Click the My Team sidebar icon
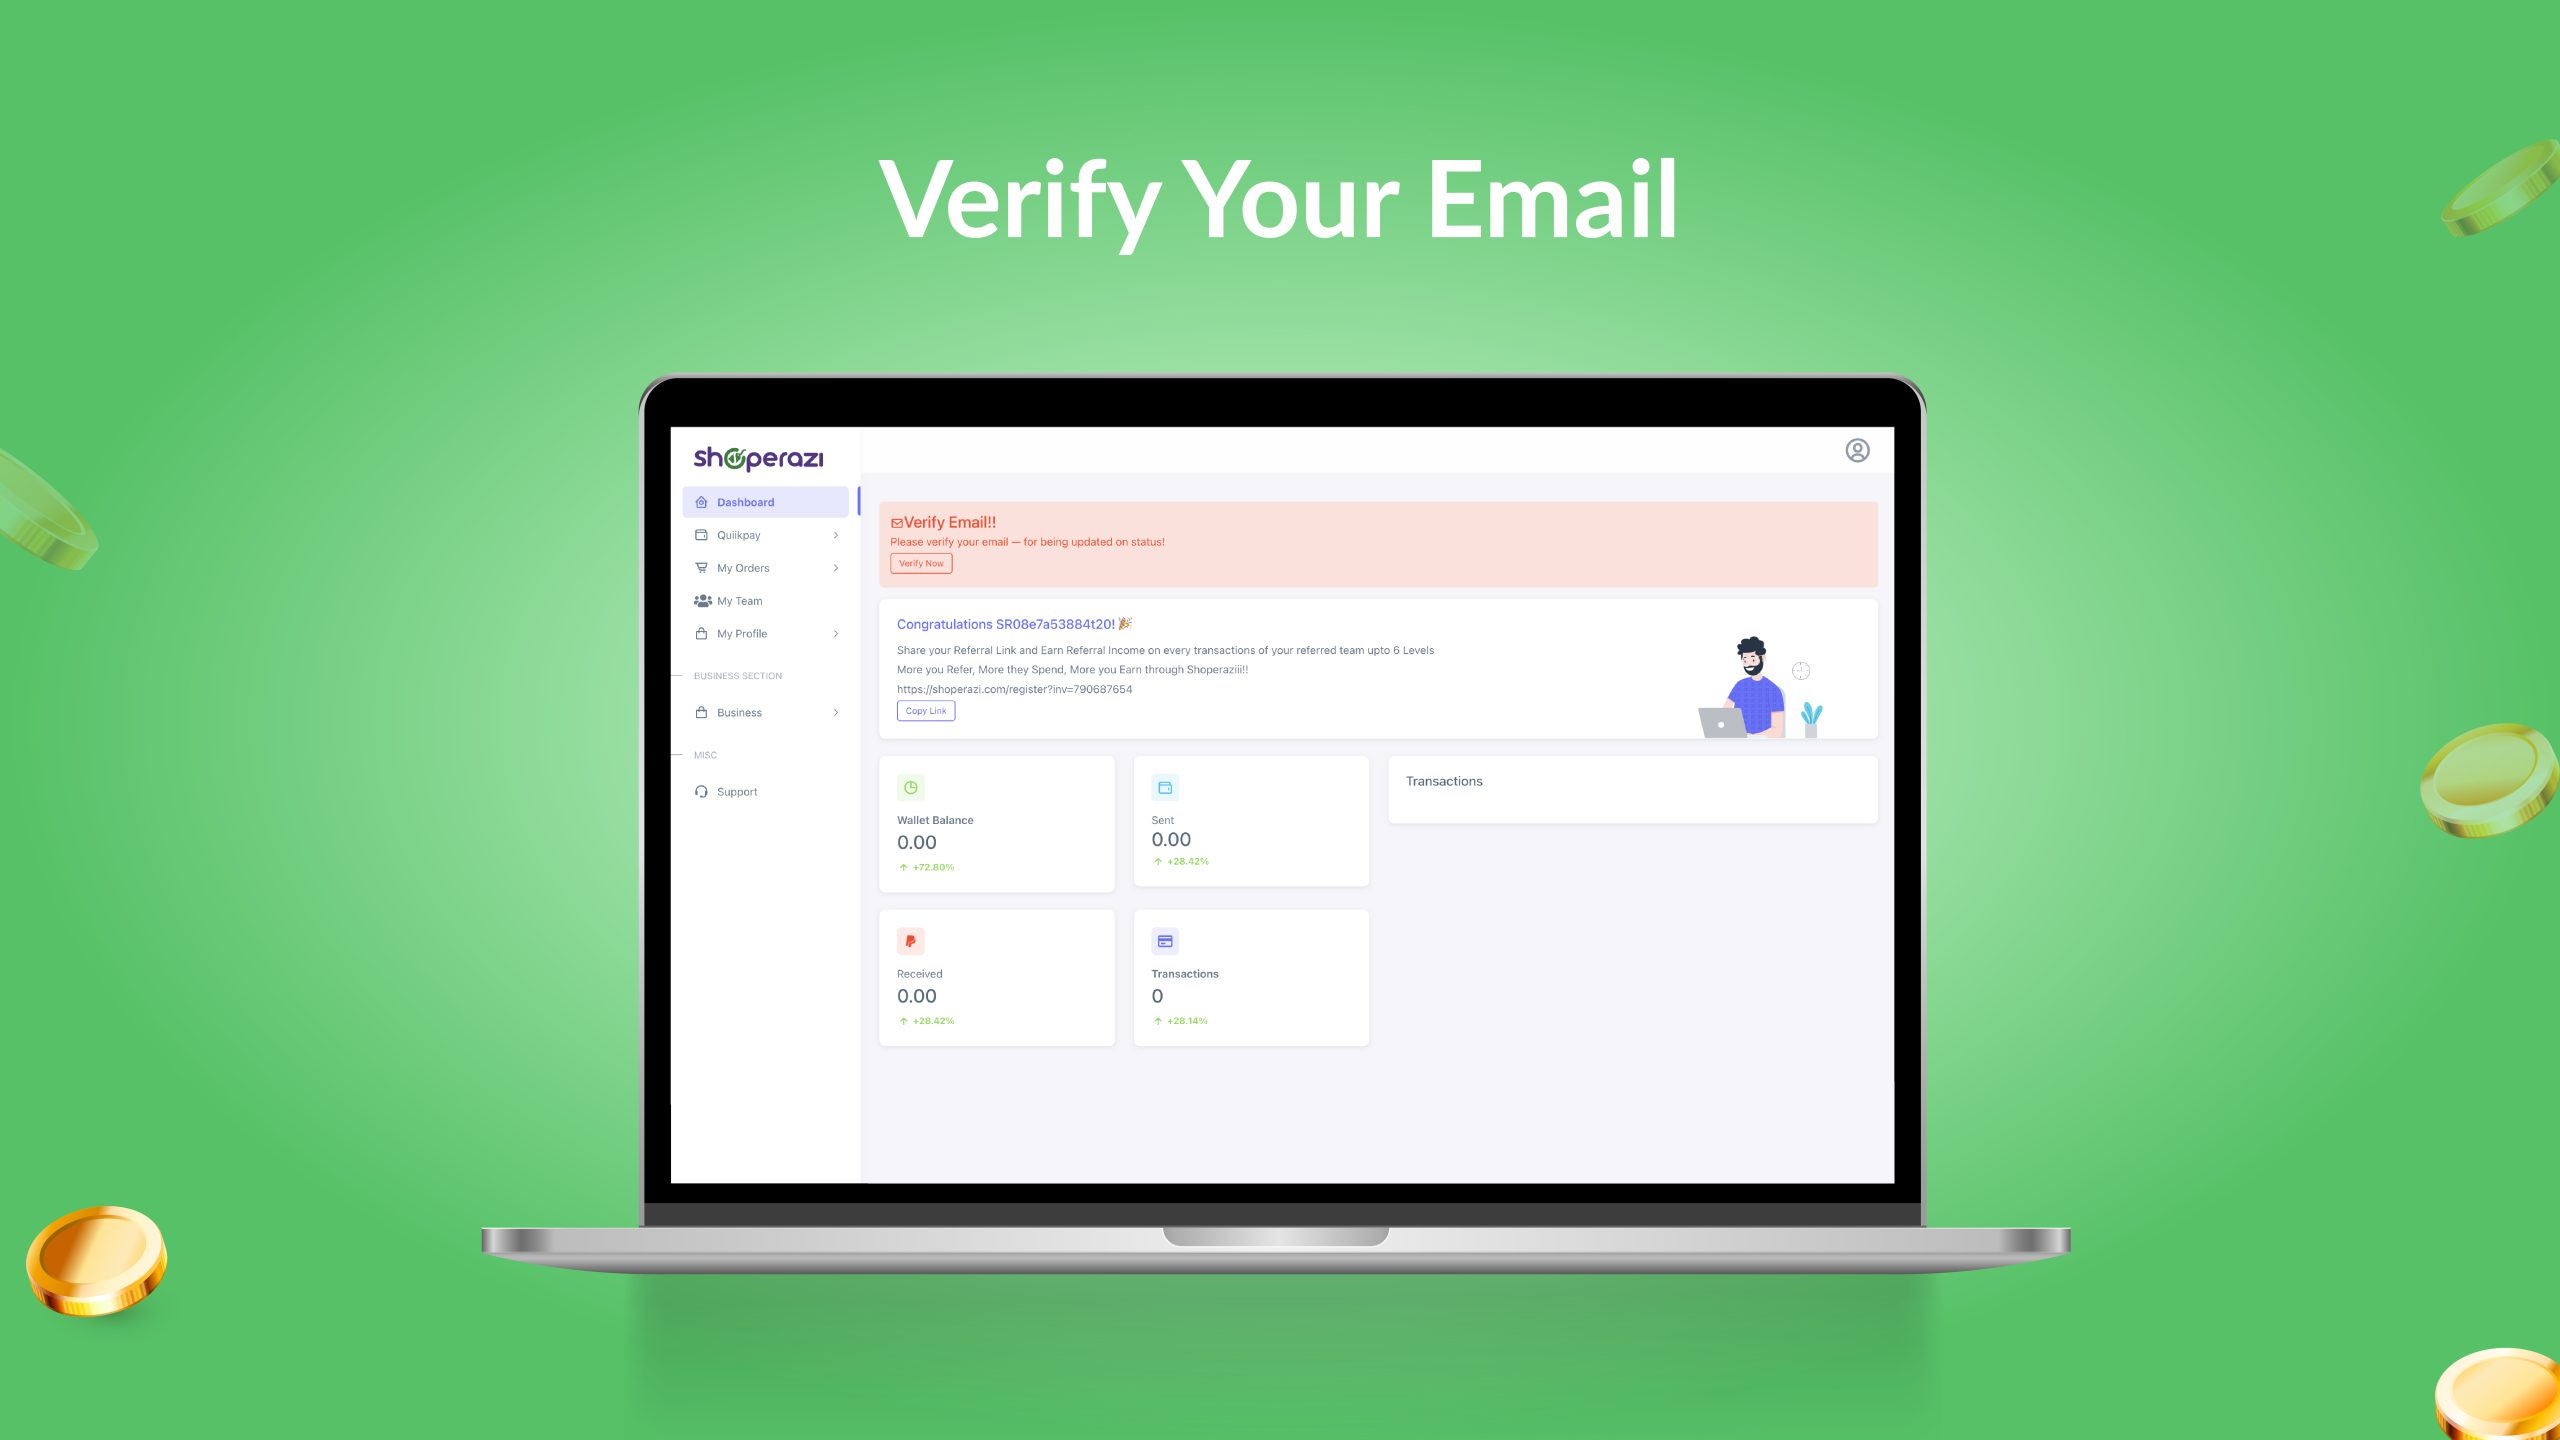Image resolution: width=2560 pixels, height=1440 pixels. tap(700, 600)
